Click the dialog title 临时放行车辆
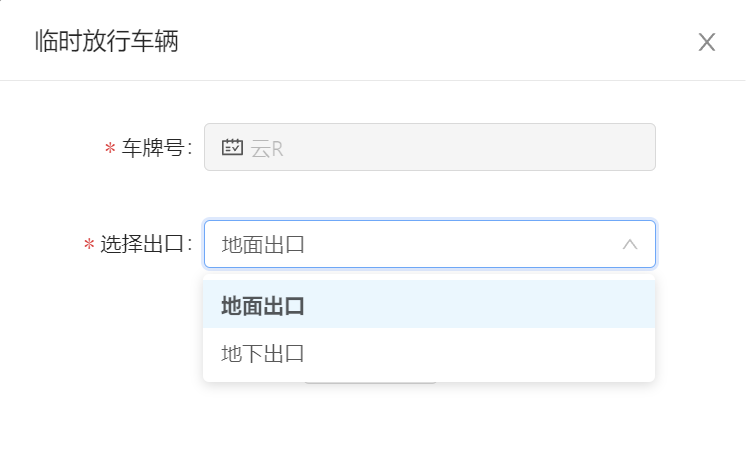Screen dimensions: 746x456 [x=107, y=41]
